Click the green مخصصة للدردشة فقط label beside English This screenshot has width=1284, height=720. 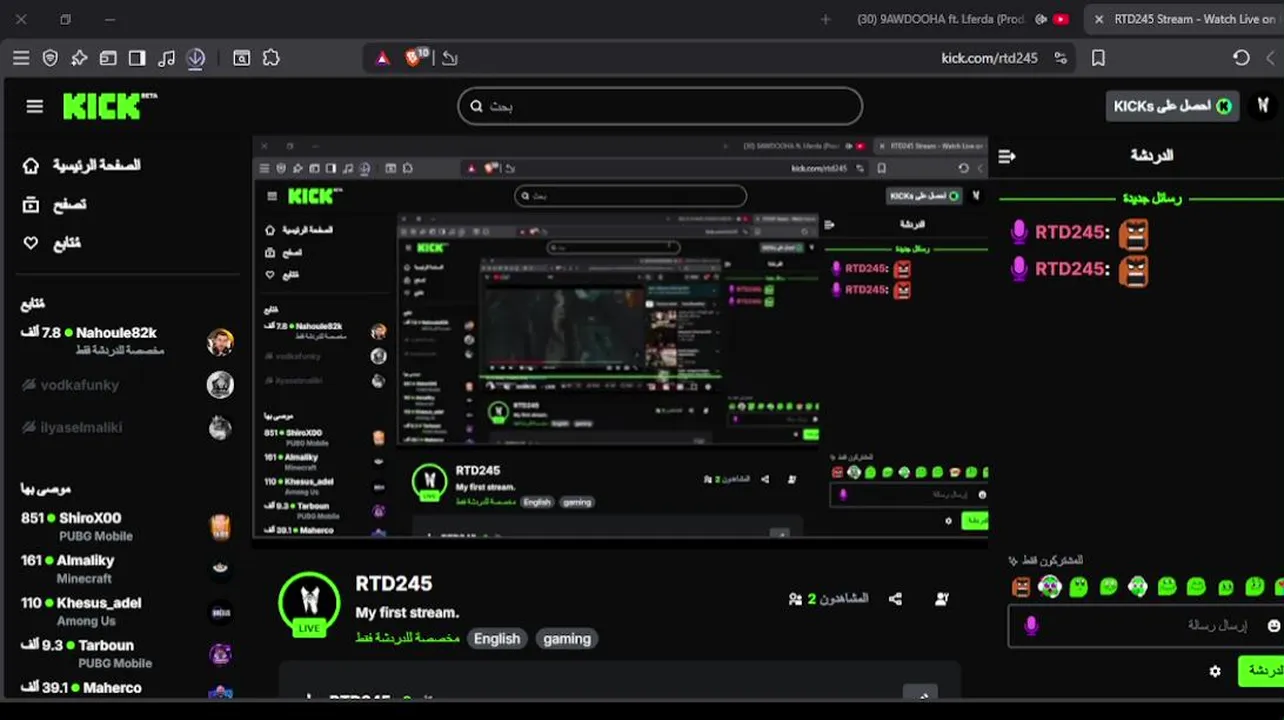[407, 638]
